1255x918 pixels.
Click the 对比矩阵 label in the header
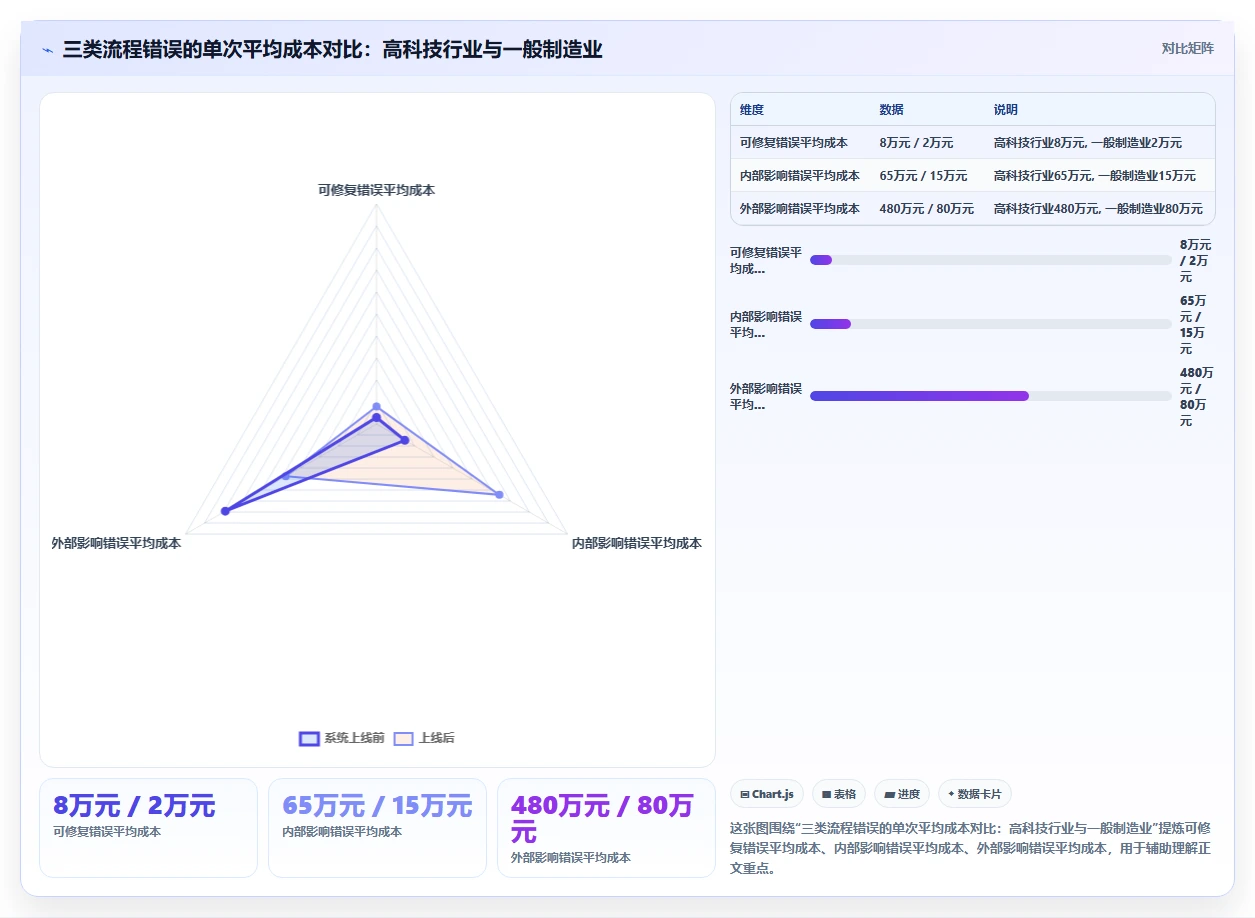click(x=1187, y=48)
